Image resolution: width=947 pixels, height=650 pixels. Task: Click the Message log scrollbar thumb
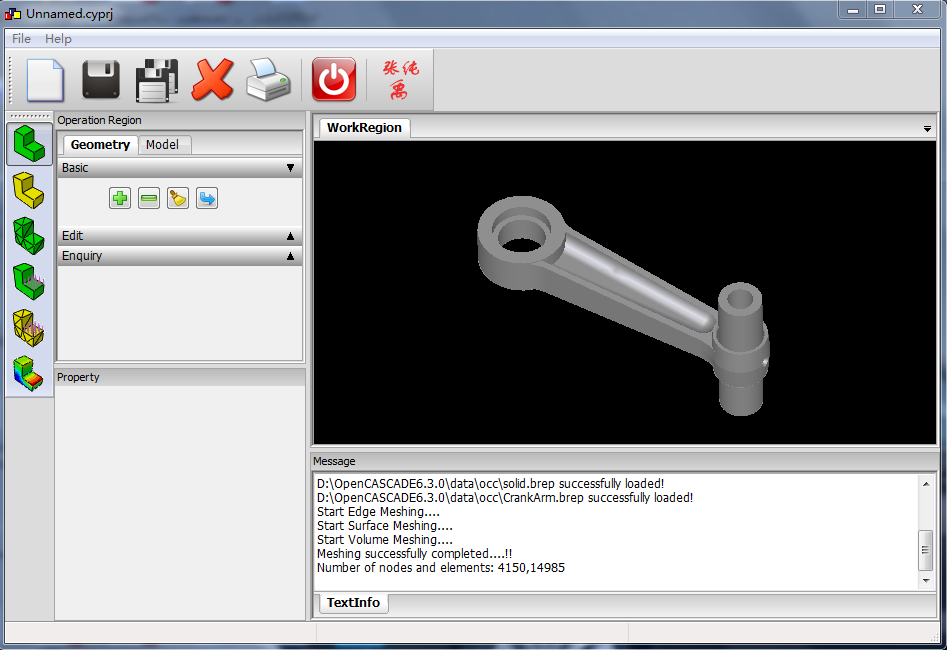[925, 550]
